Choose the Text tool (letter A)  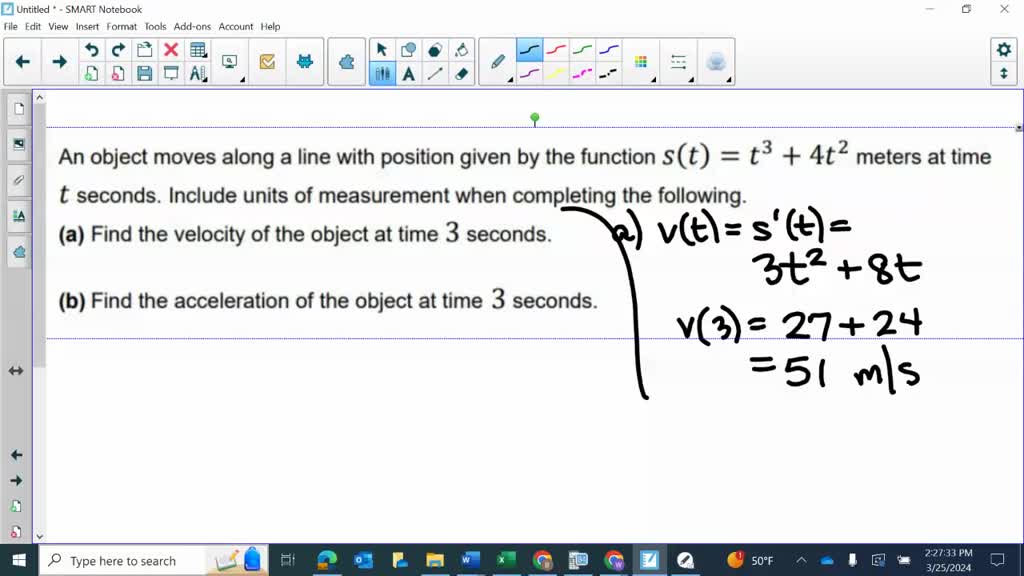tap(408, 73)
